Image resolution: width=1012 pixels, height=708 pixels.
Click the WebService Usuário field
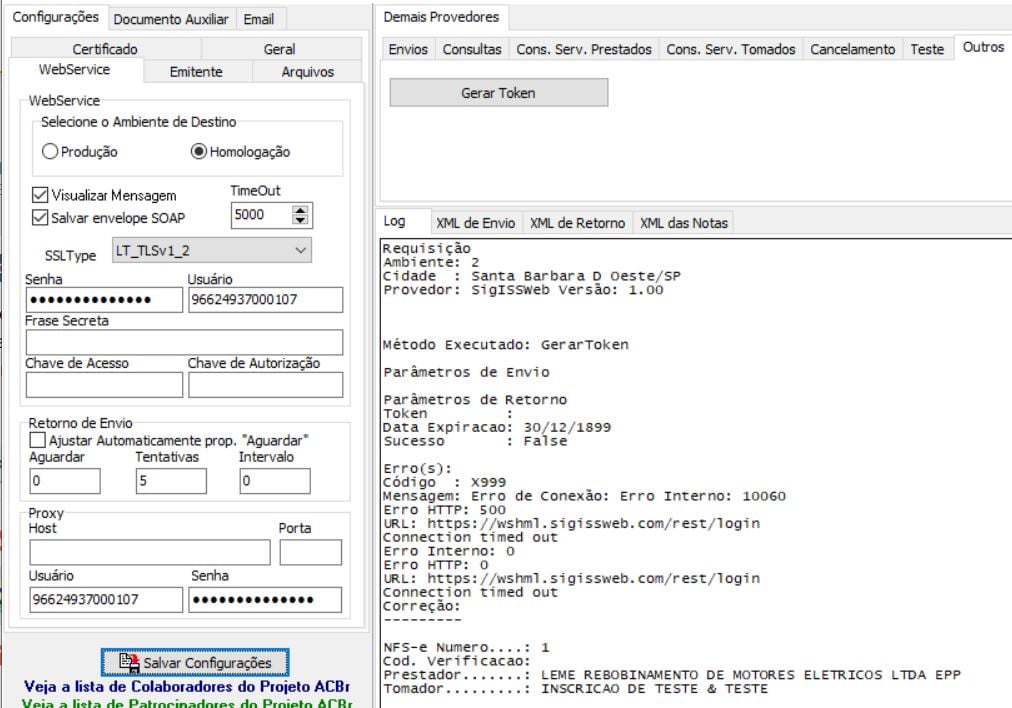point(265,299)
